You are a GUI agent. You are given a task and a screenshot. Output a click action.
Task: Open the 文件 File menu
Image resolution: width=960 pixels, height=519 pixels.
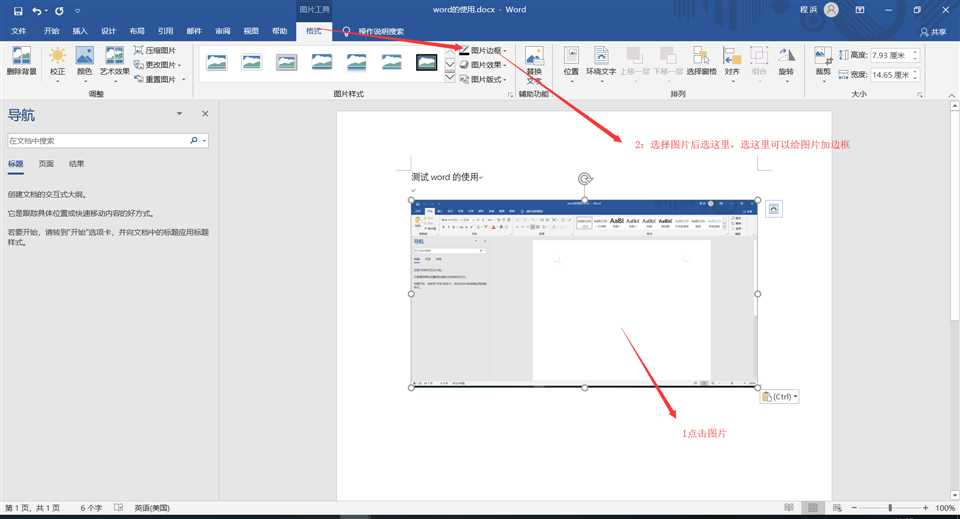(18, 31)
